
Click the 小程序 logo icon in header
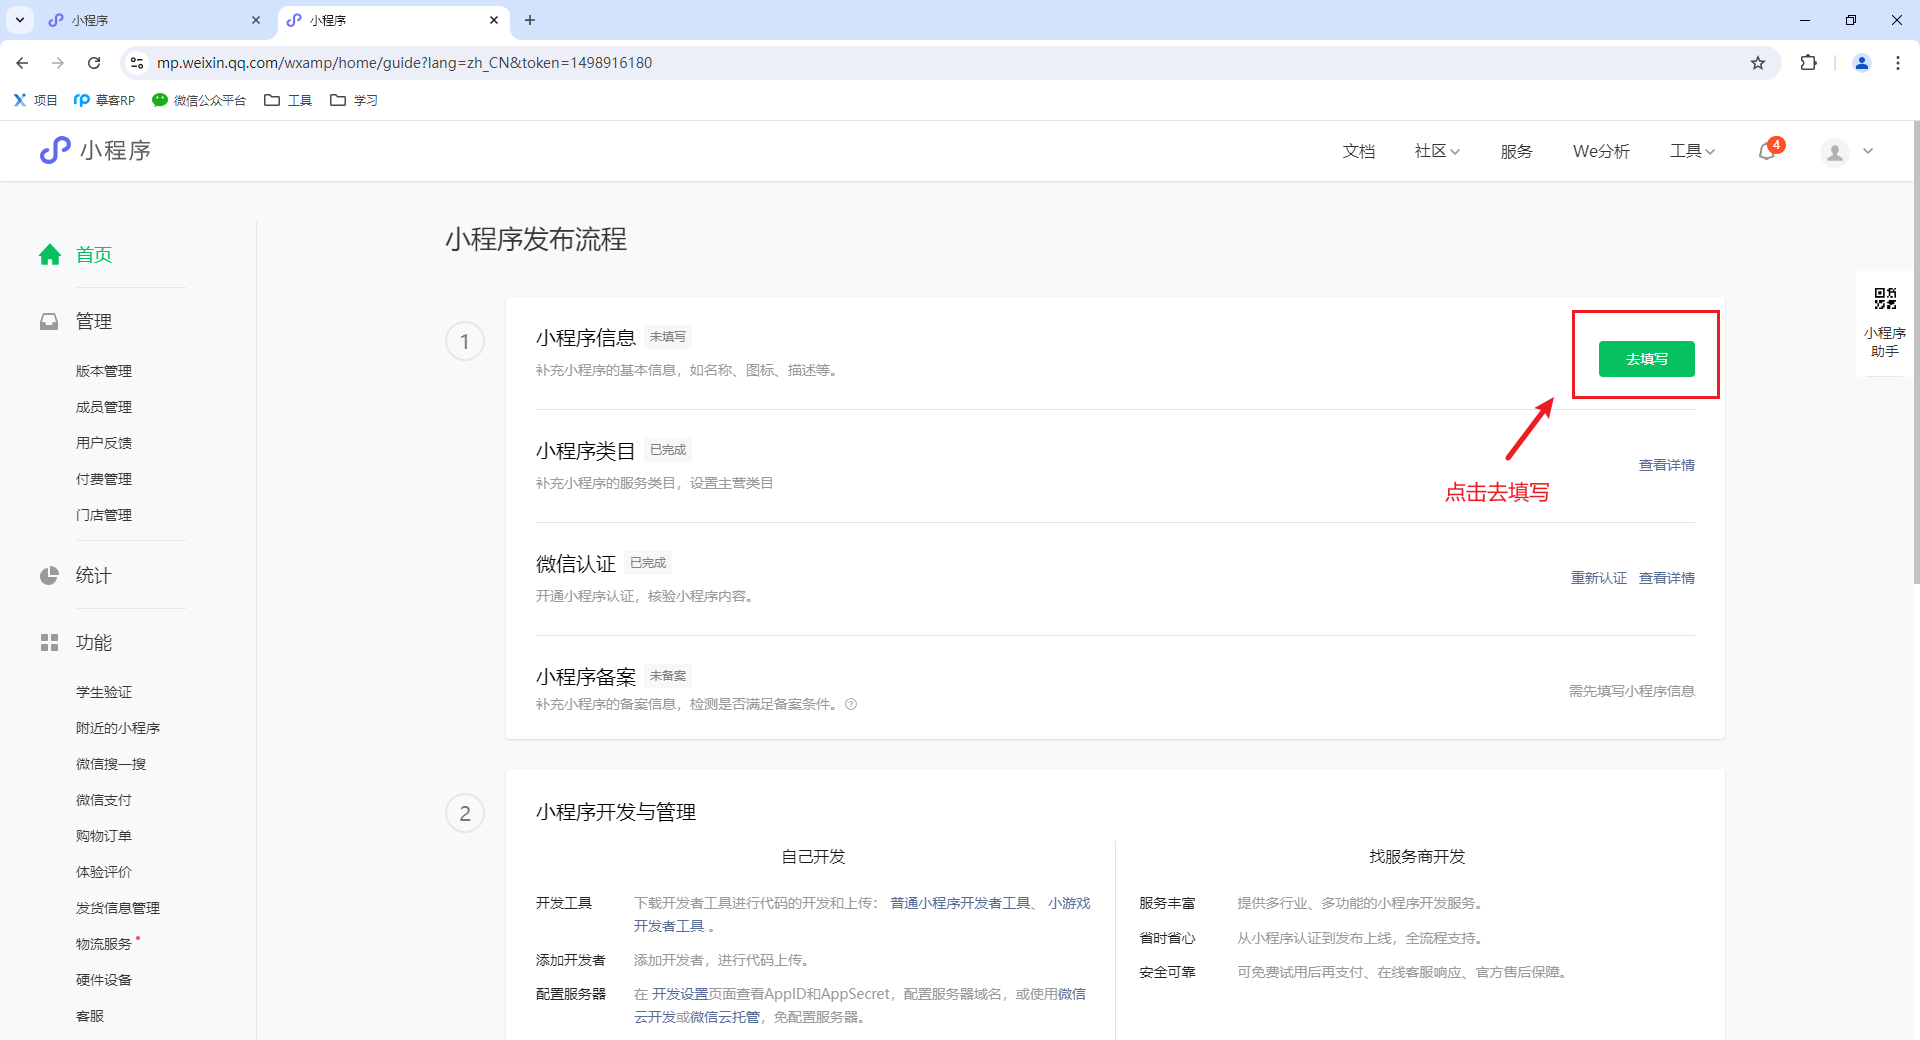tap(55, 150)
